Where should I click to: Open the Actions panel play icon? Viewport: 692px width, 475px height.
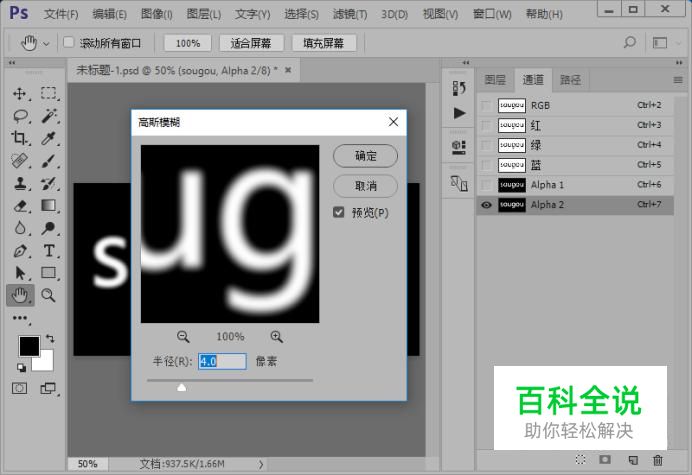pos(459,113)
